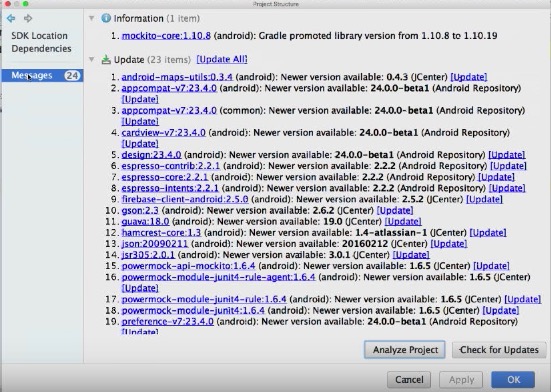Confirm with the OK button
This screenshot has height=392, width=551.
click(x=513, y=380)
